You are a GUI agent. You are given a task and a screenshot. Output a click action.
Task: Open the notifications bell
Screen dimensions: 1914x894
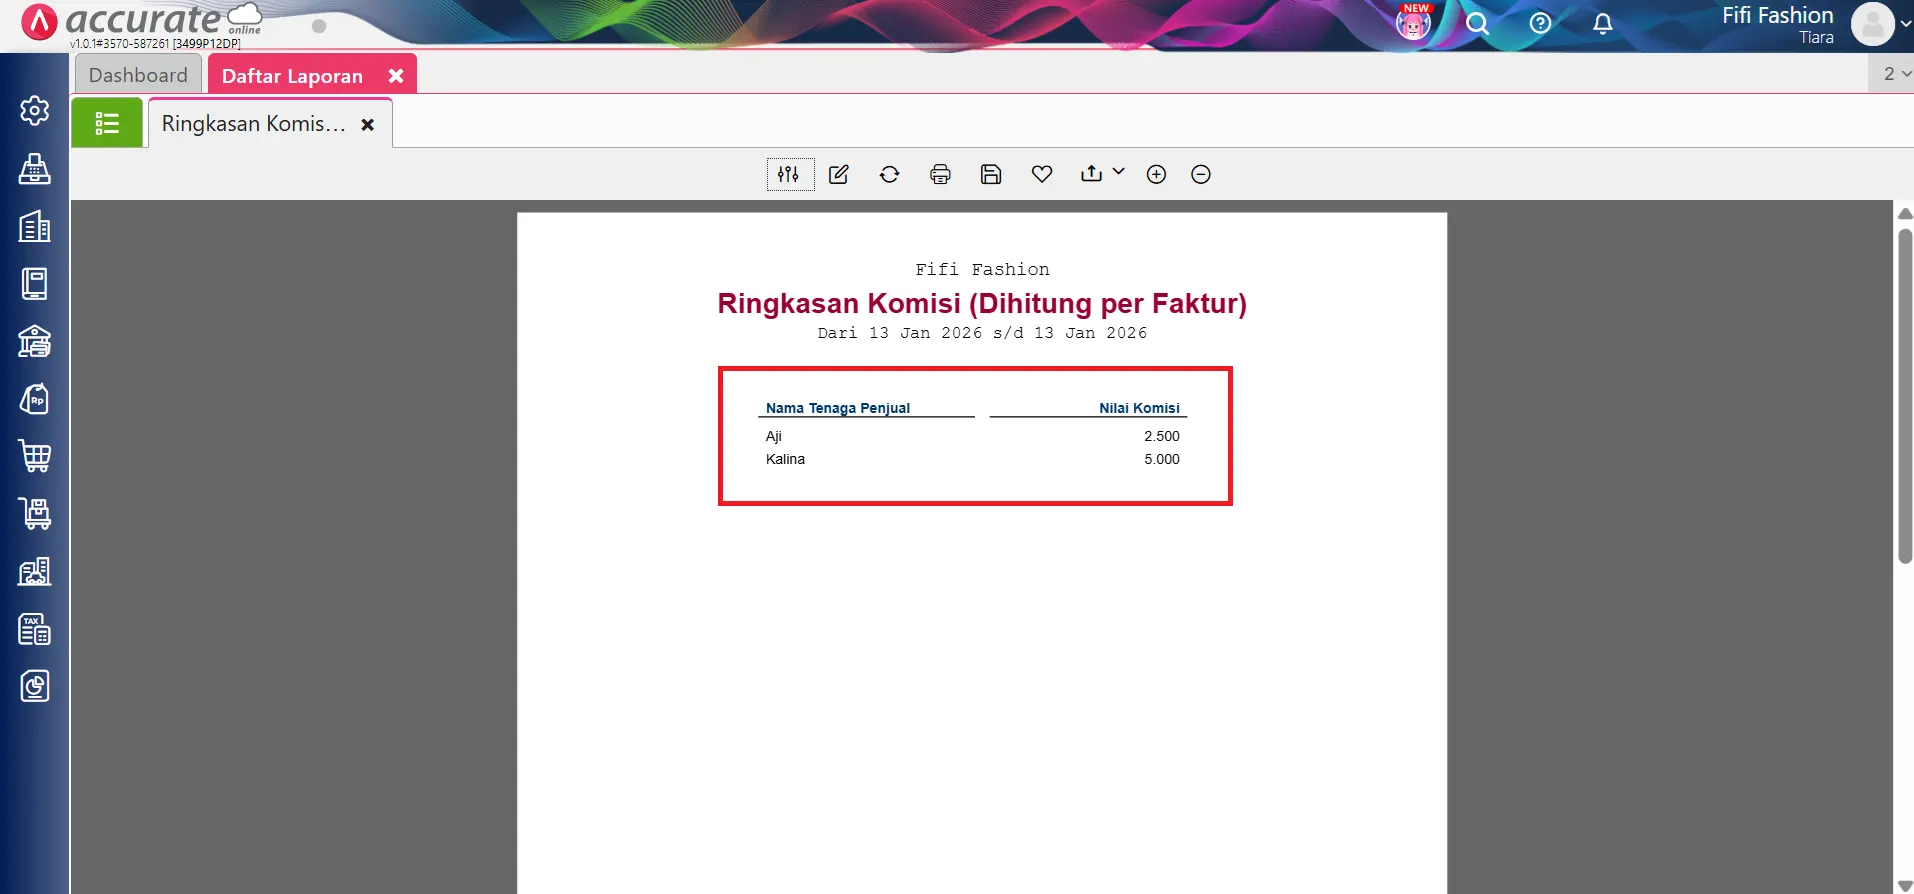tap(1602, 23)
